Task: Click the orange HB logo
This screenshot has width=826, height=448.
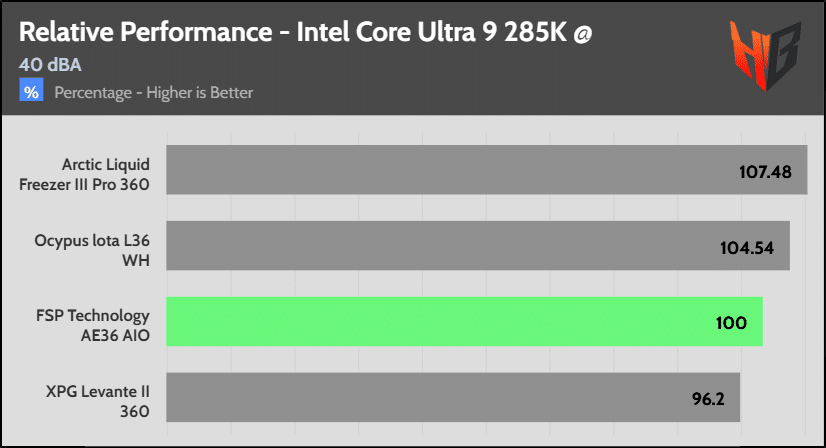Action: click(765, 56)
